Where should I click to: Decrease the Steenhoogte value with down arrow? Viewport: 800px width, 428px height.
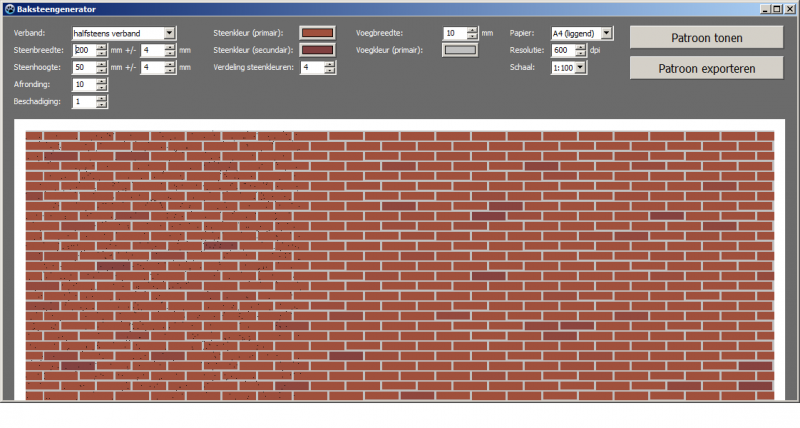click(102, 70)
